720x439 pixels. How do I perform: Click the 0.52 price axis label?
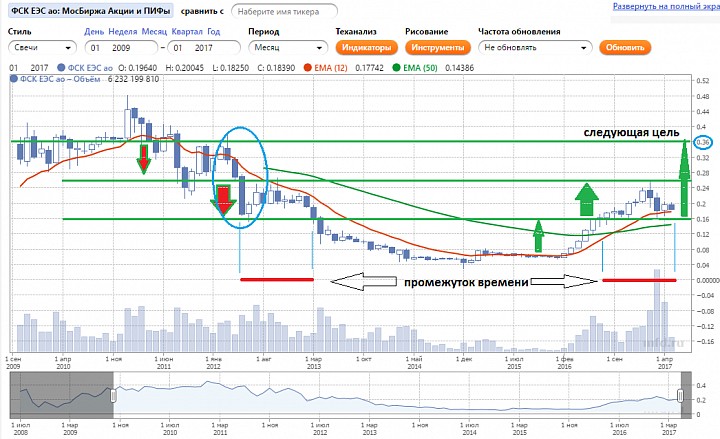(703, 81)
